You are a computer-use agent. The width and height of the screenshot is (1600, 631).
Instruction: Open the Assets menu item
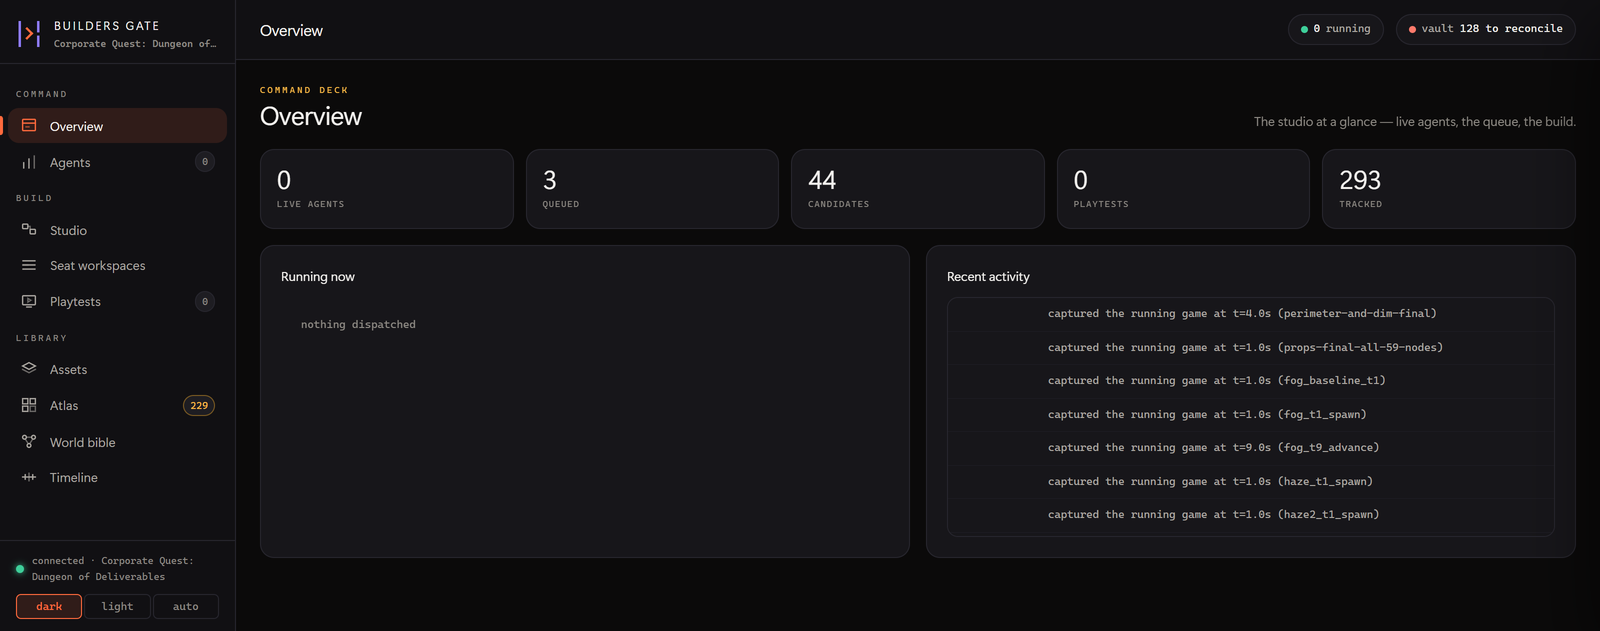click(118, 369)
